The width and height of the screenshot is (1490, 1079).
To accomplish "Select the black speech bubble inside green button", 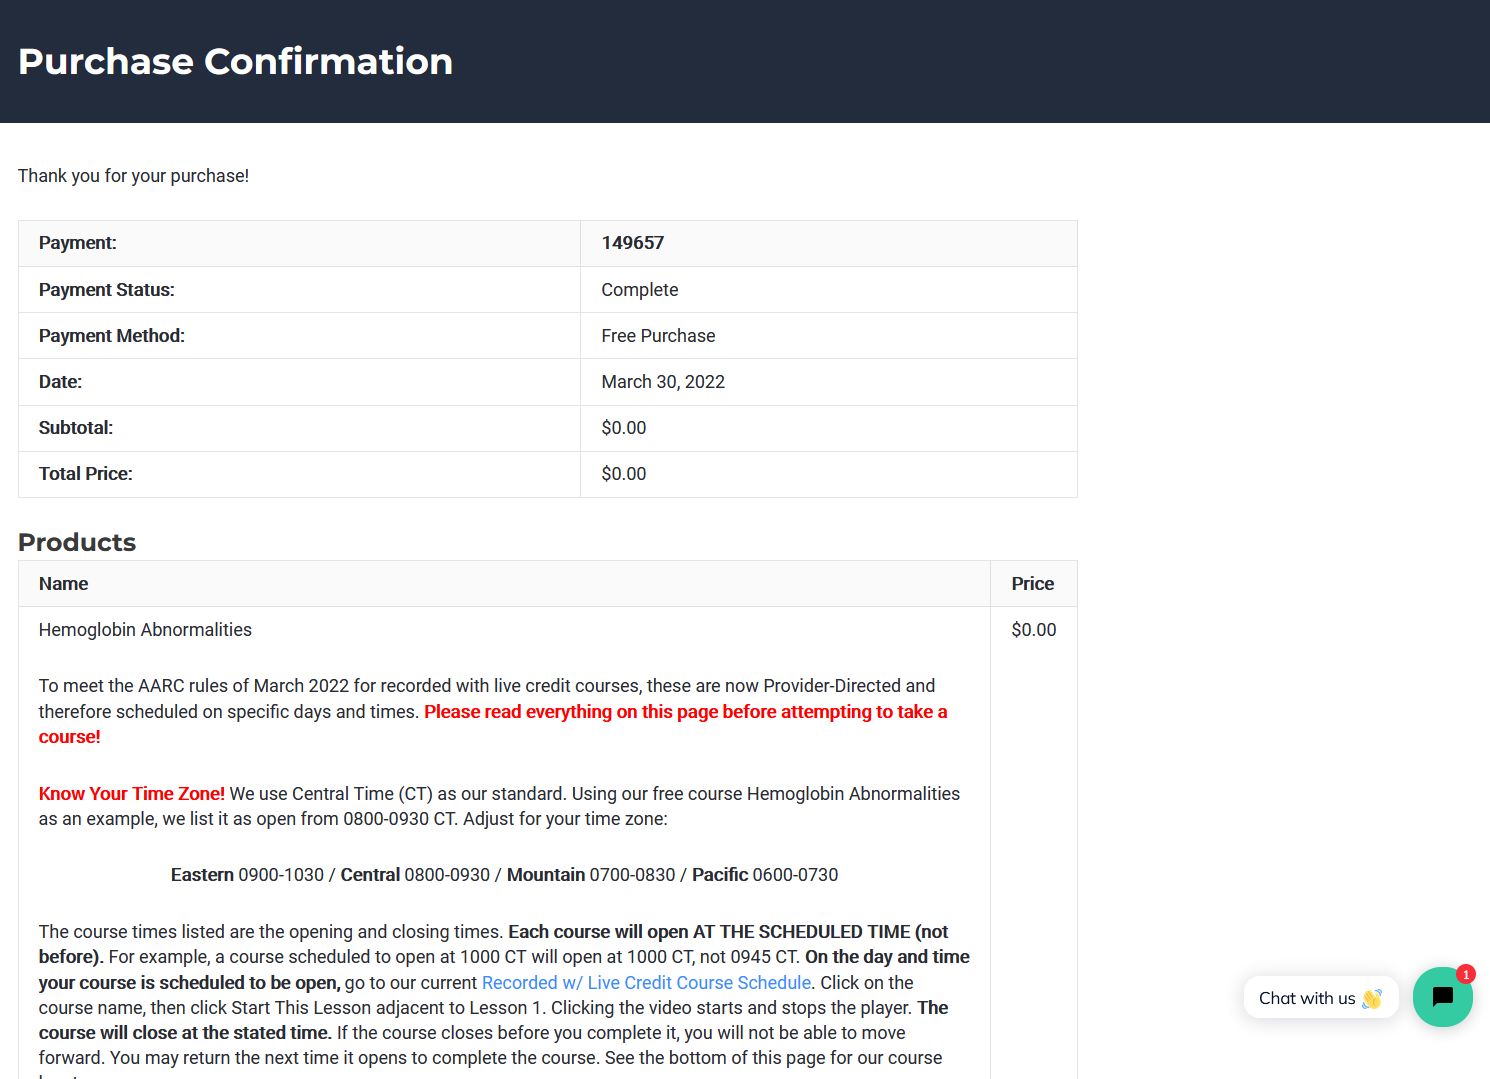I will (x=1442, y=997).
